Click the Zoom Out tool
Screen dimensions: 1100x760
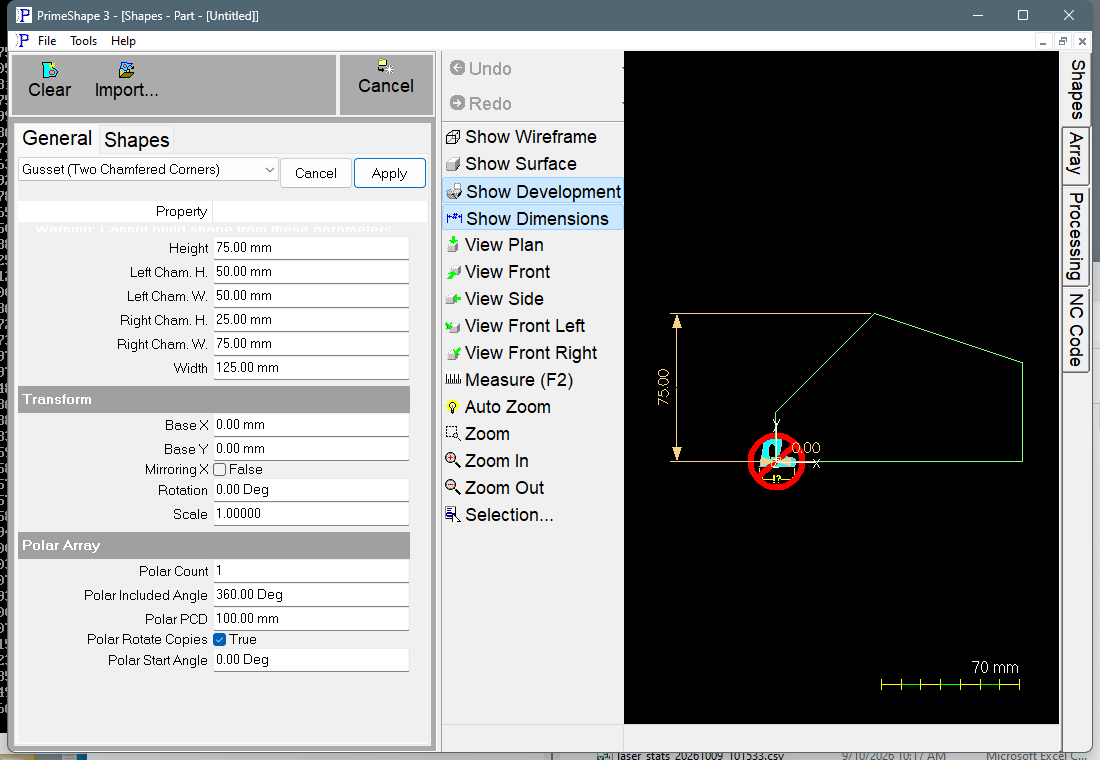[496, 488]
